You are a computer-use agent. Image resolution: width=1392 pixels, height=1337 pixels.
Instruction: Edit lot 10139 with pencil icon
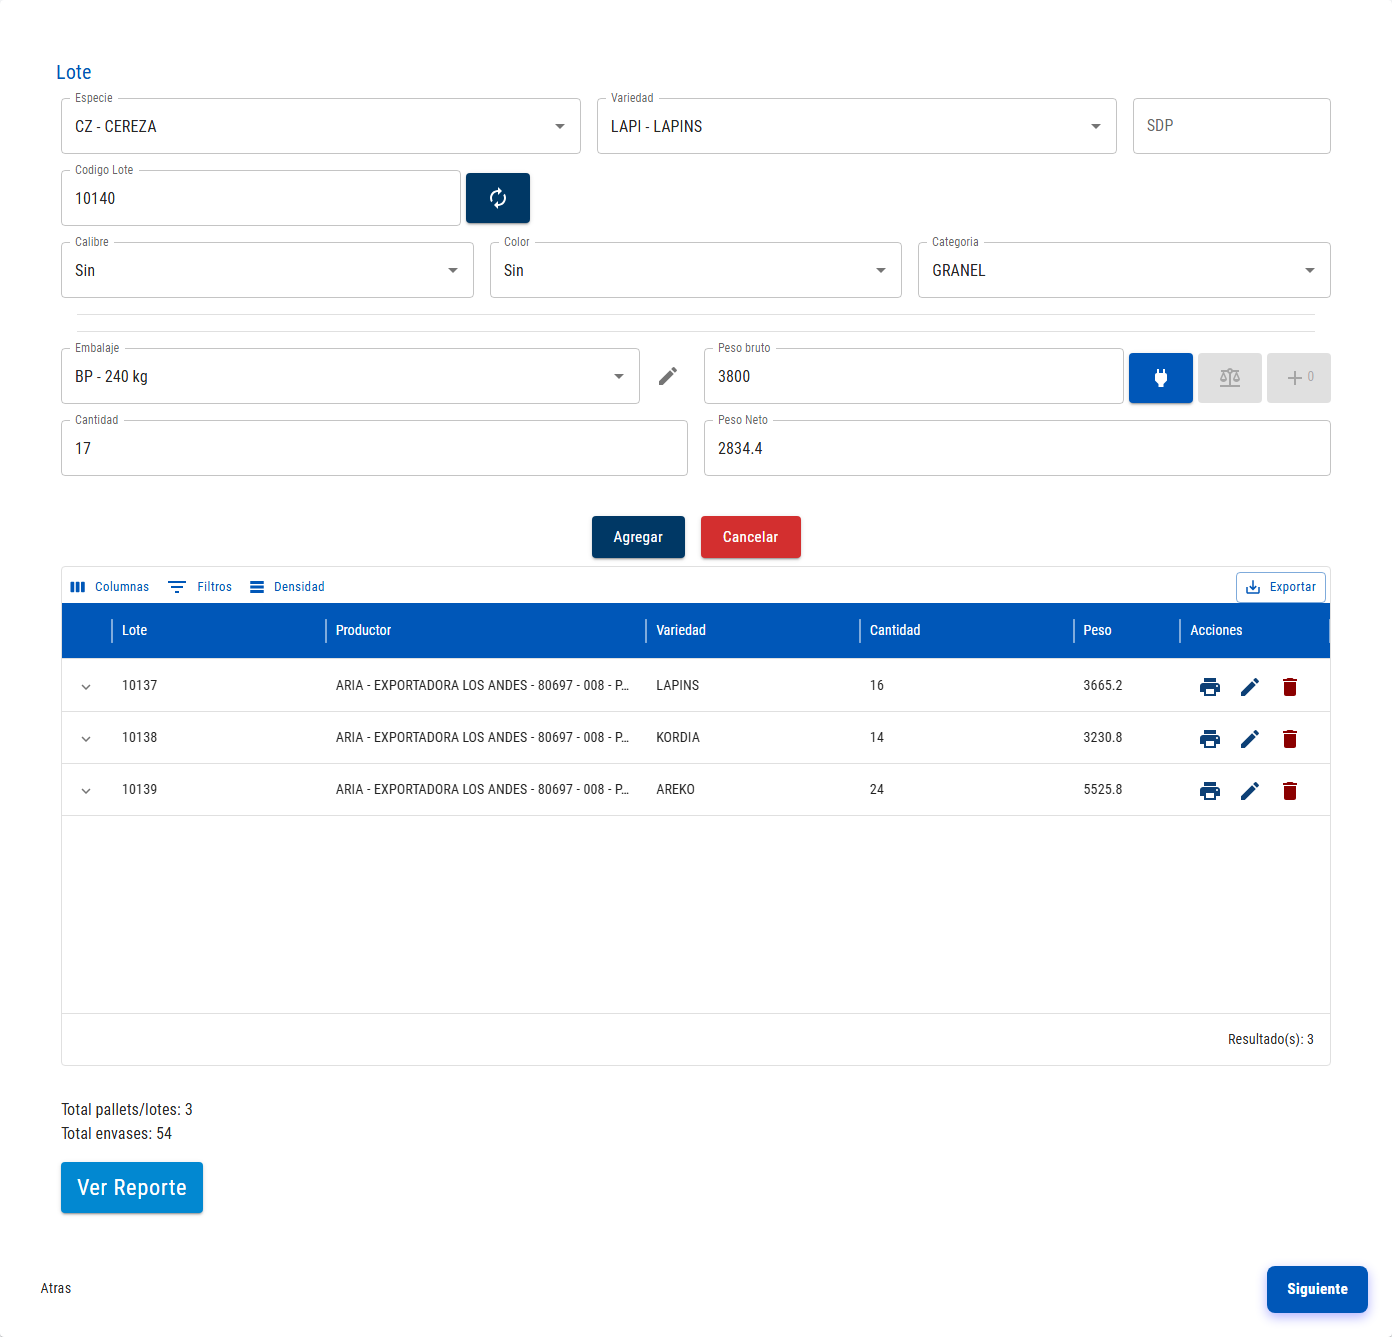pos(1250,791)
